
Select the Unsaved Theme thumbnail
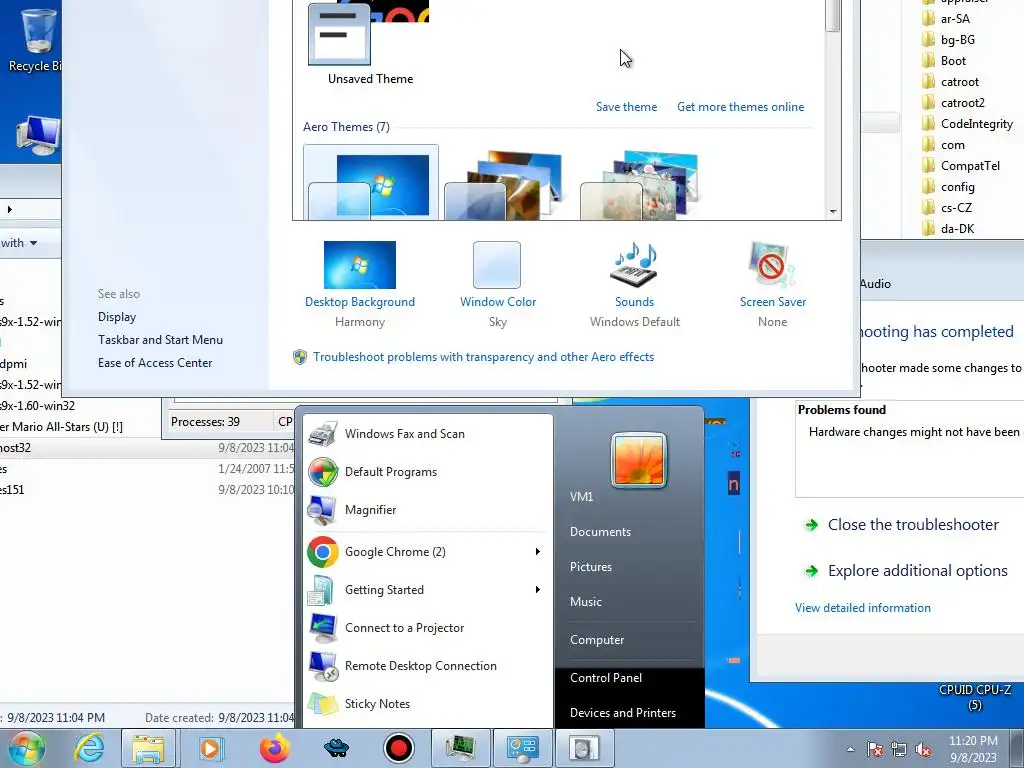[x=370, y=43]
